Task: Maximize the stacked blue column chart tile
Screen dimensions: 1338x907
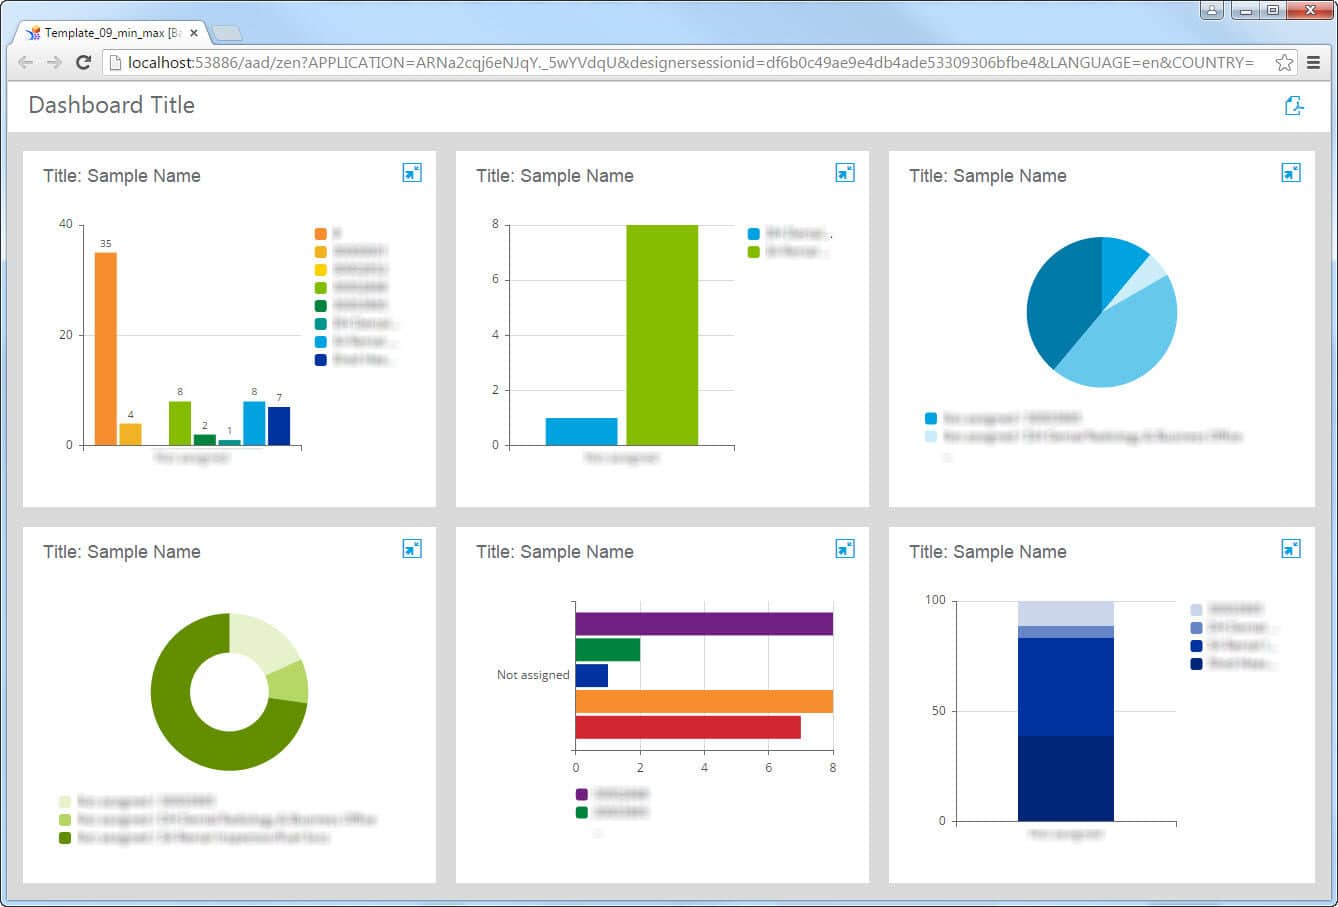Action: [1291, 549]
